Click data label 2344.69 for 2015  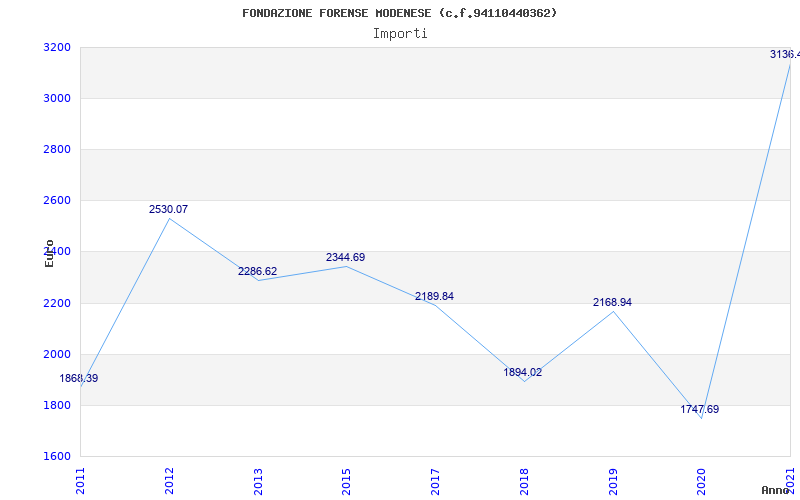coord(345,257)
